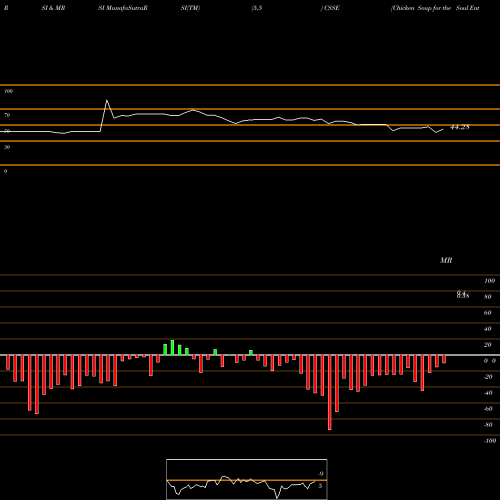Click the '-20' label on MR axis
The image size is (500, 500).
(x=488, y=377)
